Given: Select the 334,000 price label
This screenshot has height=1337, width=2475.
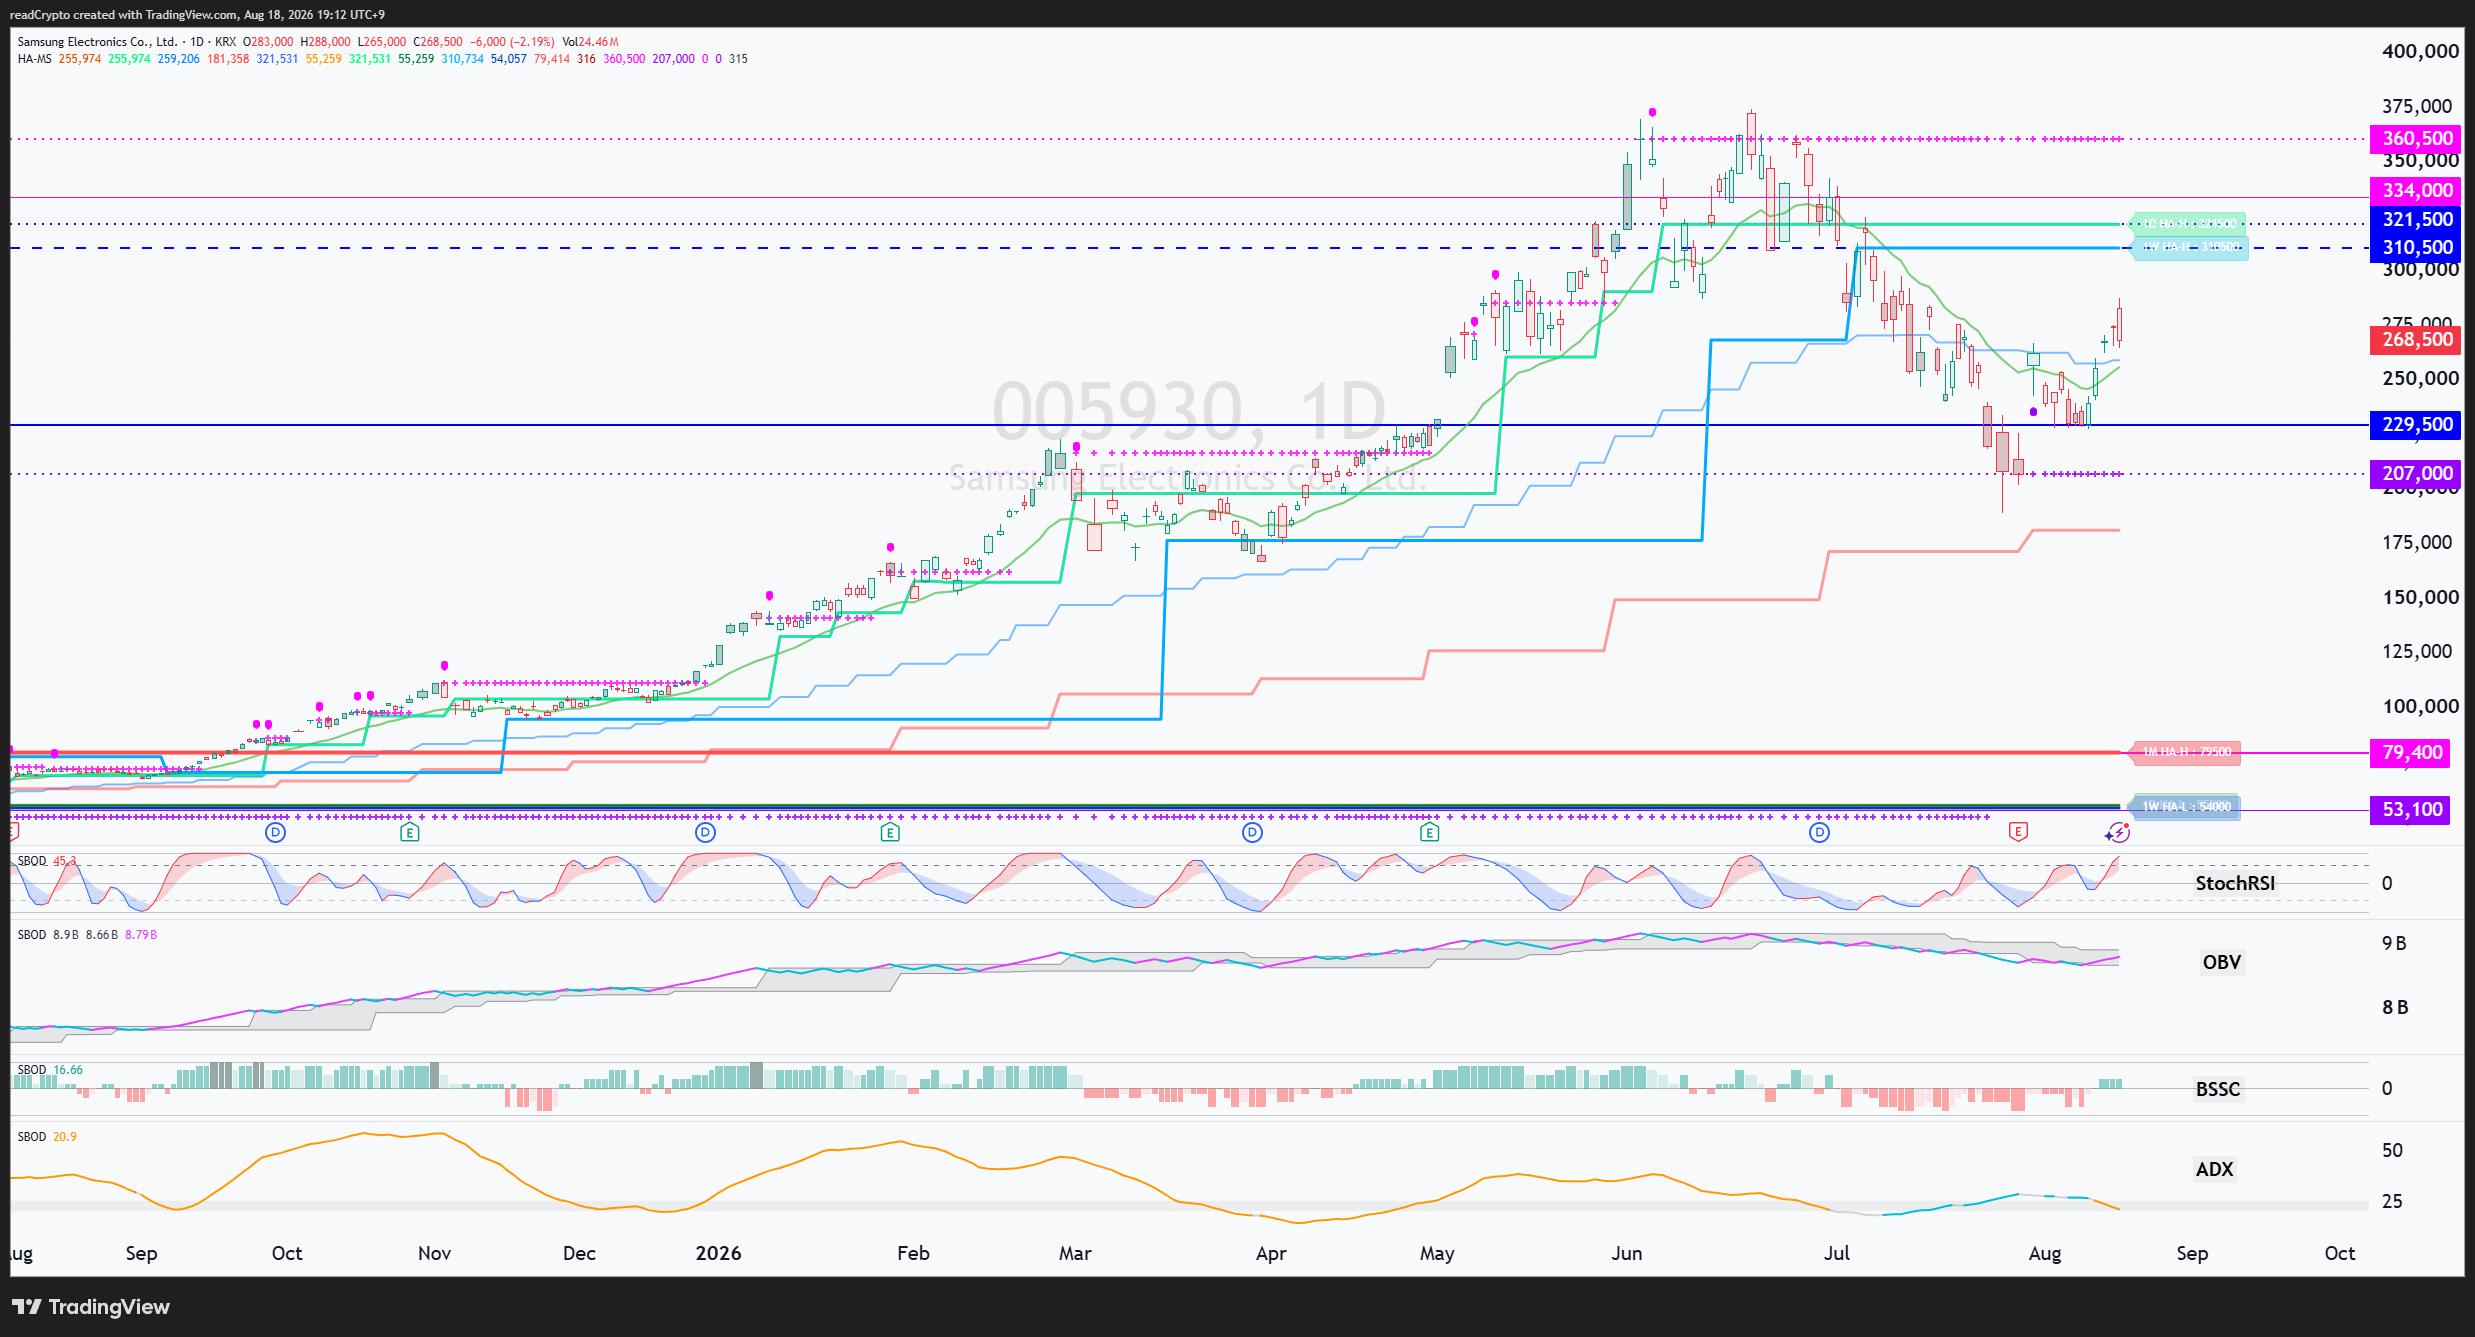Looking at the screenshot, I should pos(2417,190).
